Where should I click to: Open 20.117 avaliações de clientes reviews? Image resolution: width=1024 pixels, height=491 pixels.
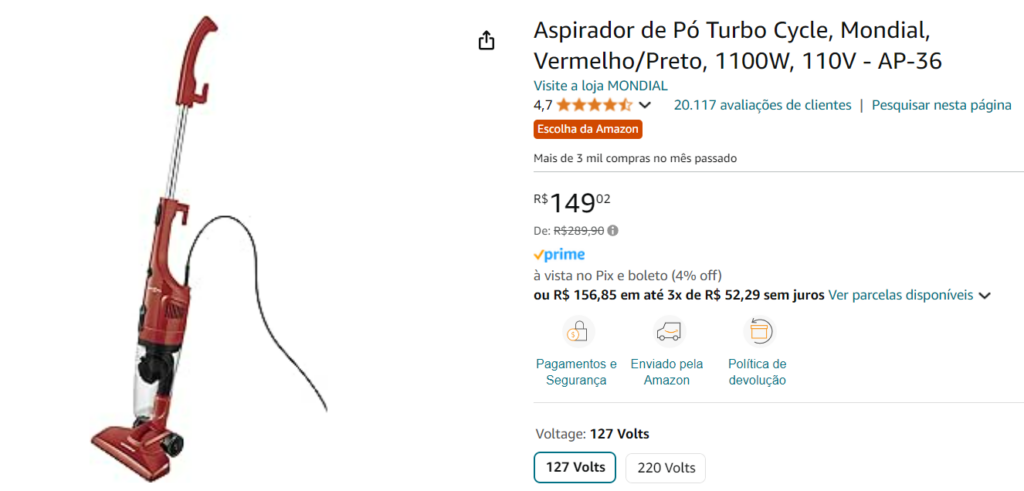pyautogui.click(x=762, y=105)
